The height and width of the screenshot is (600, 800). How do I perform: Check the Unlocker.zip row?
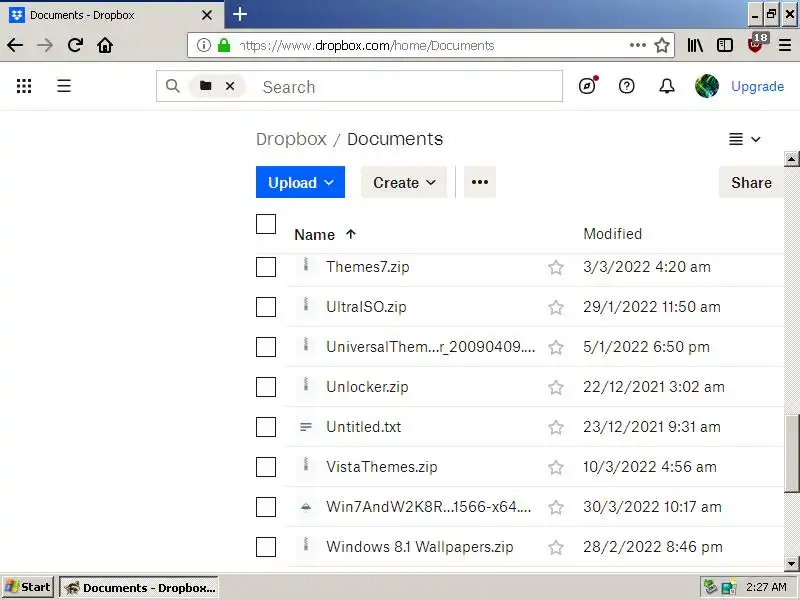pos(266,387)
